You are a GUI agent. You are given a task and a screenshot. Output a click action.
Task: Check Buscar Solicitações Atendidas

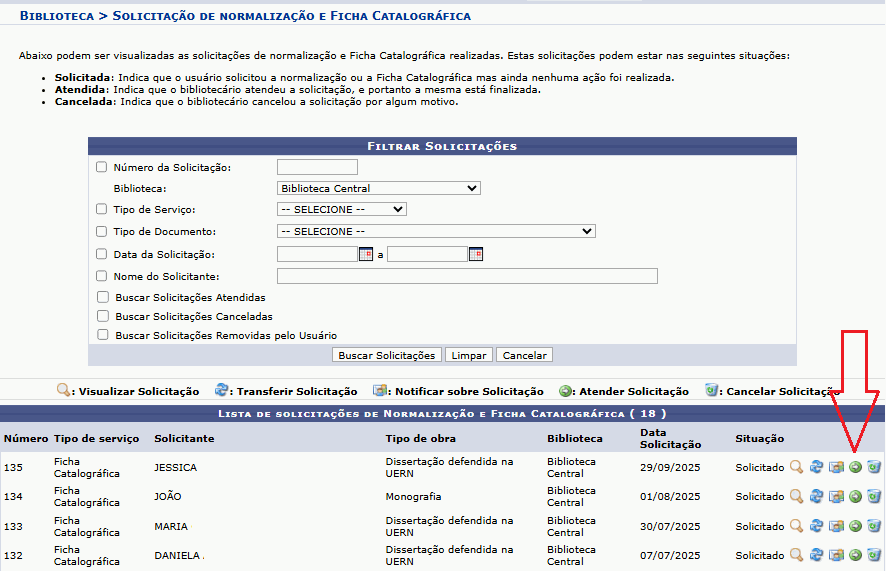click(x=102, y=297)
